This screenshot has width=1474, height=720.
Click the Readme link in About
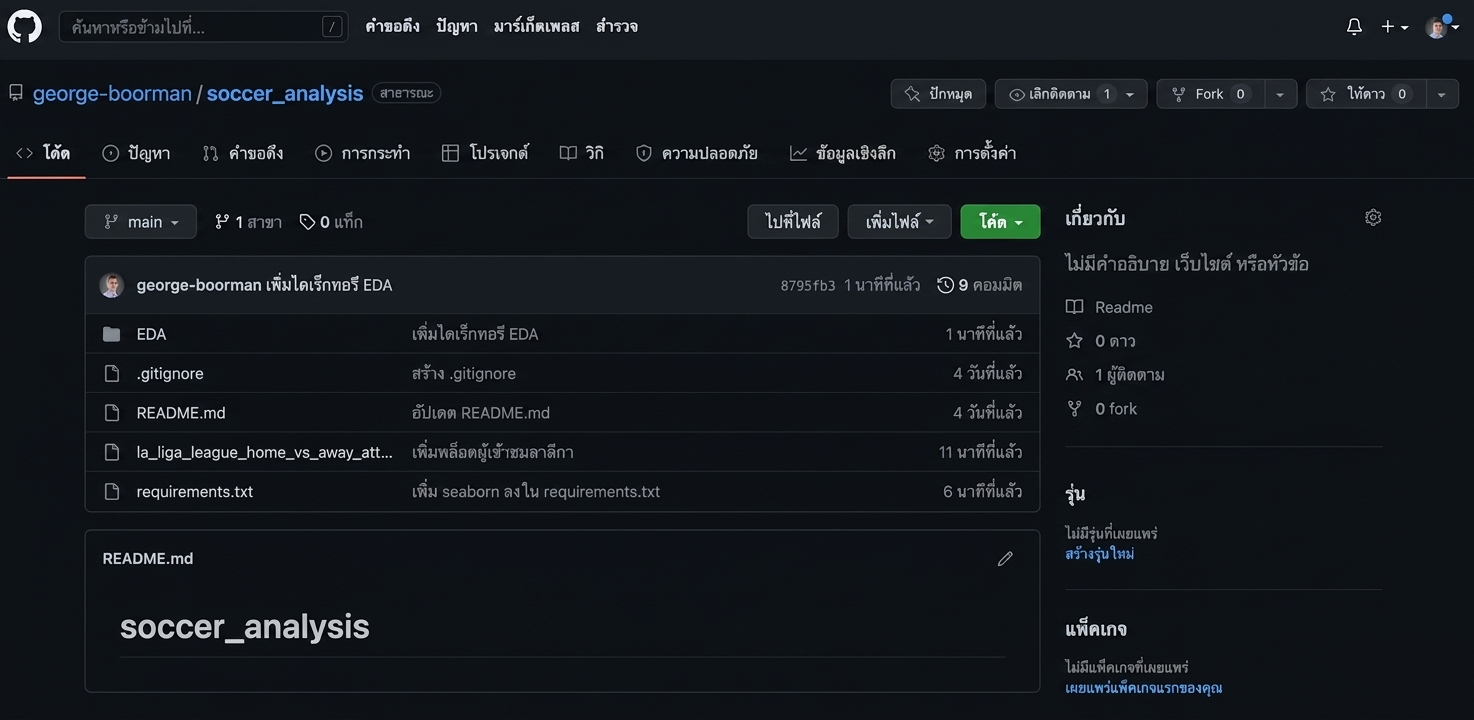(1109, 307)
